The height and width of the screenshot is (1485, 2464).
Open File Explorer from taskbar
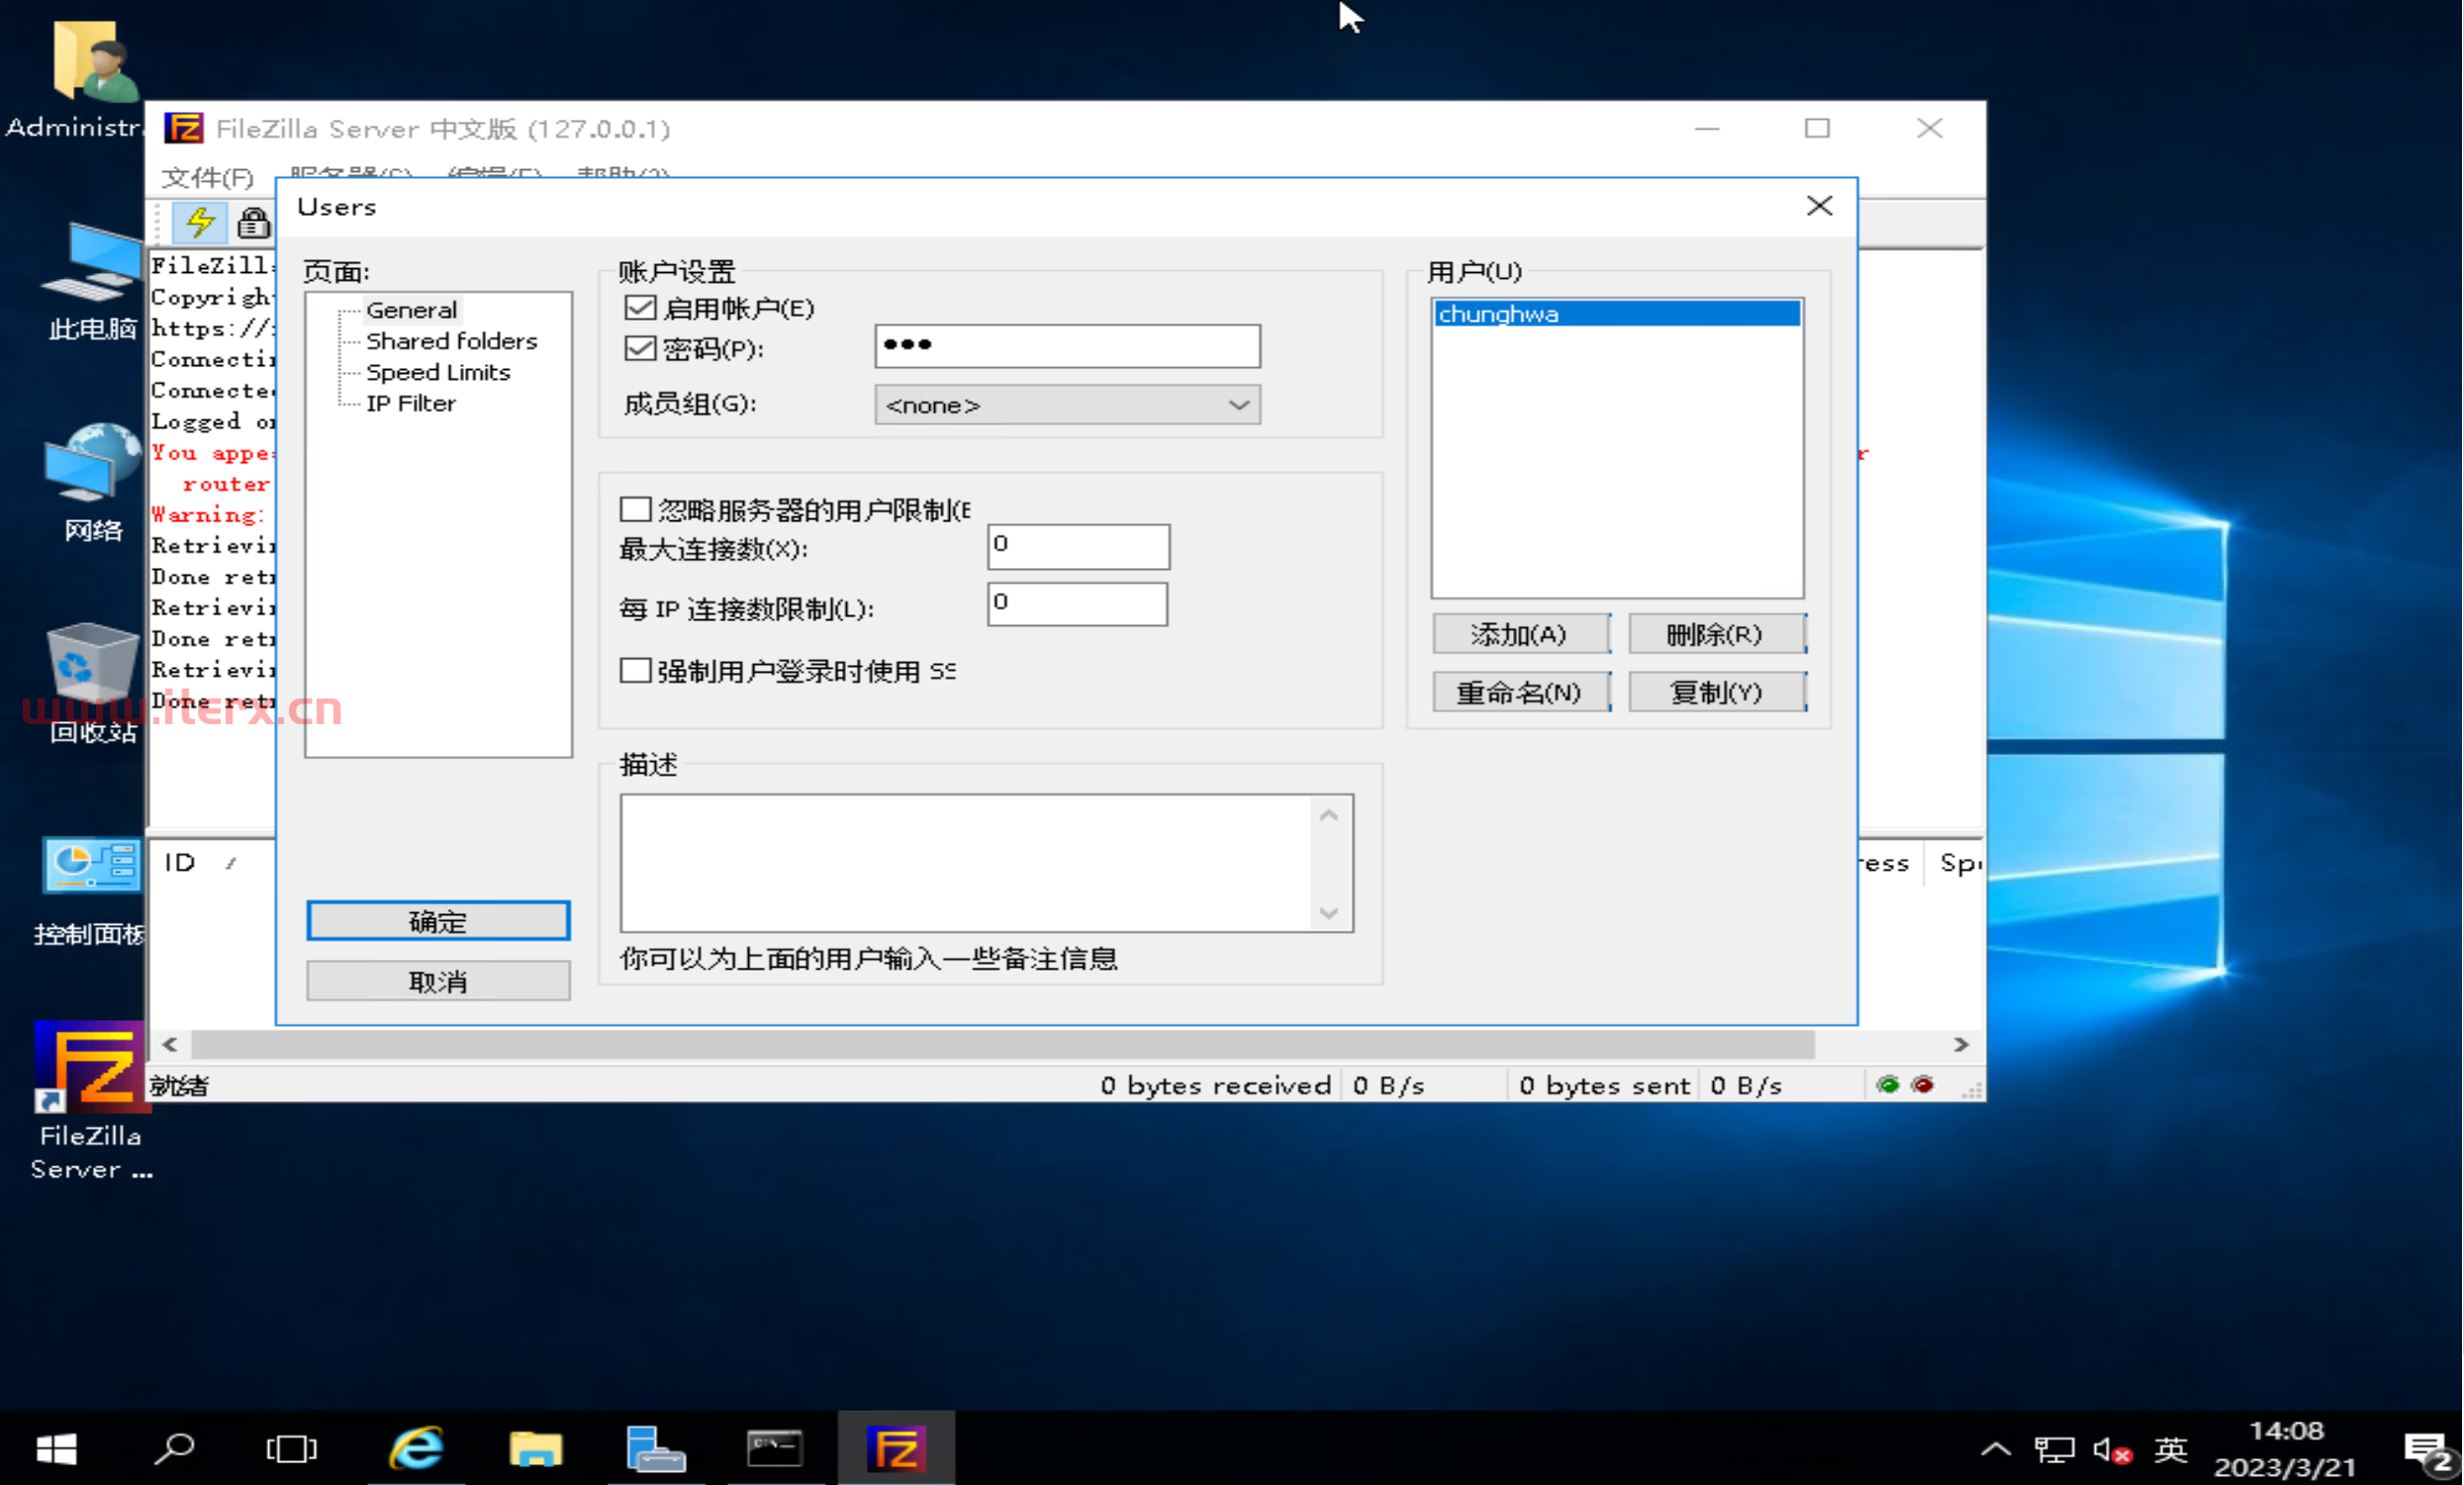[x=536, y=1448]
